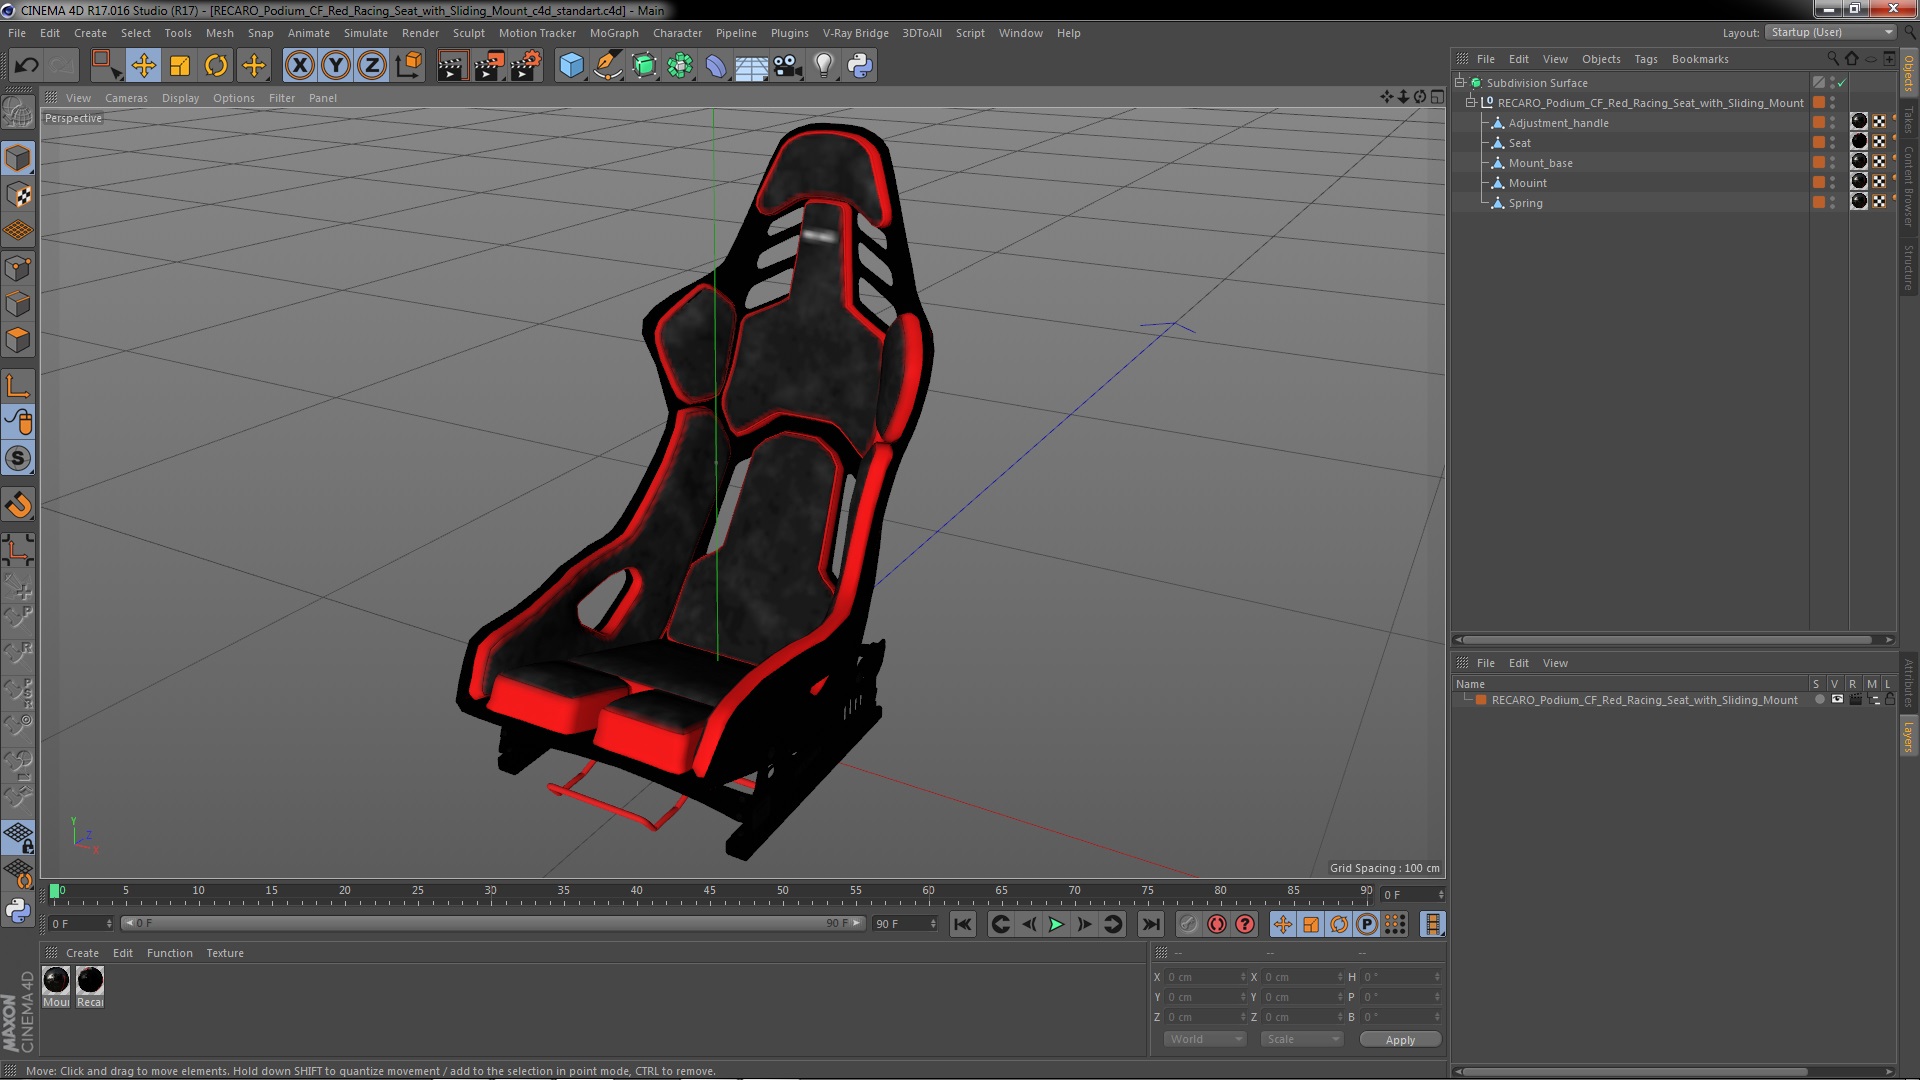Select the Scale tool in toolbar

click(180, 66)
